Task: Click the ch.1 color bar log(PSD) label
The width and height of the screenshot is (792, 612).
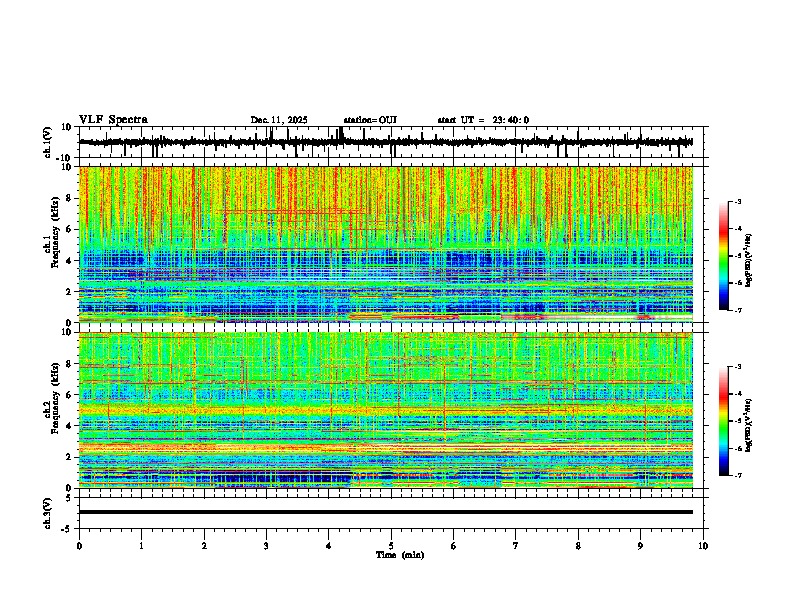Action: [x=749, y=260]
